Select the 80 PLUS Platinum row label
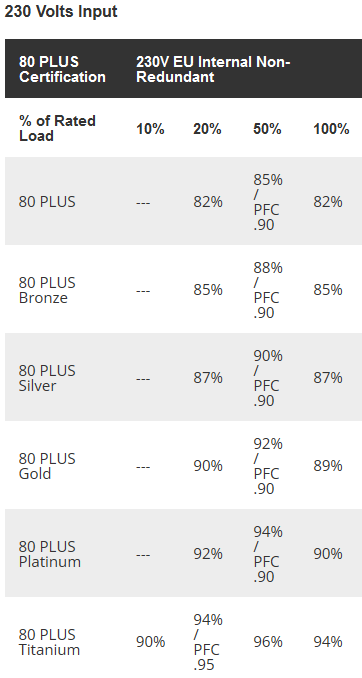 50,554
